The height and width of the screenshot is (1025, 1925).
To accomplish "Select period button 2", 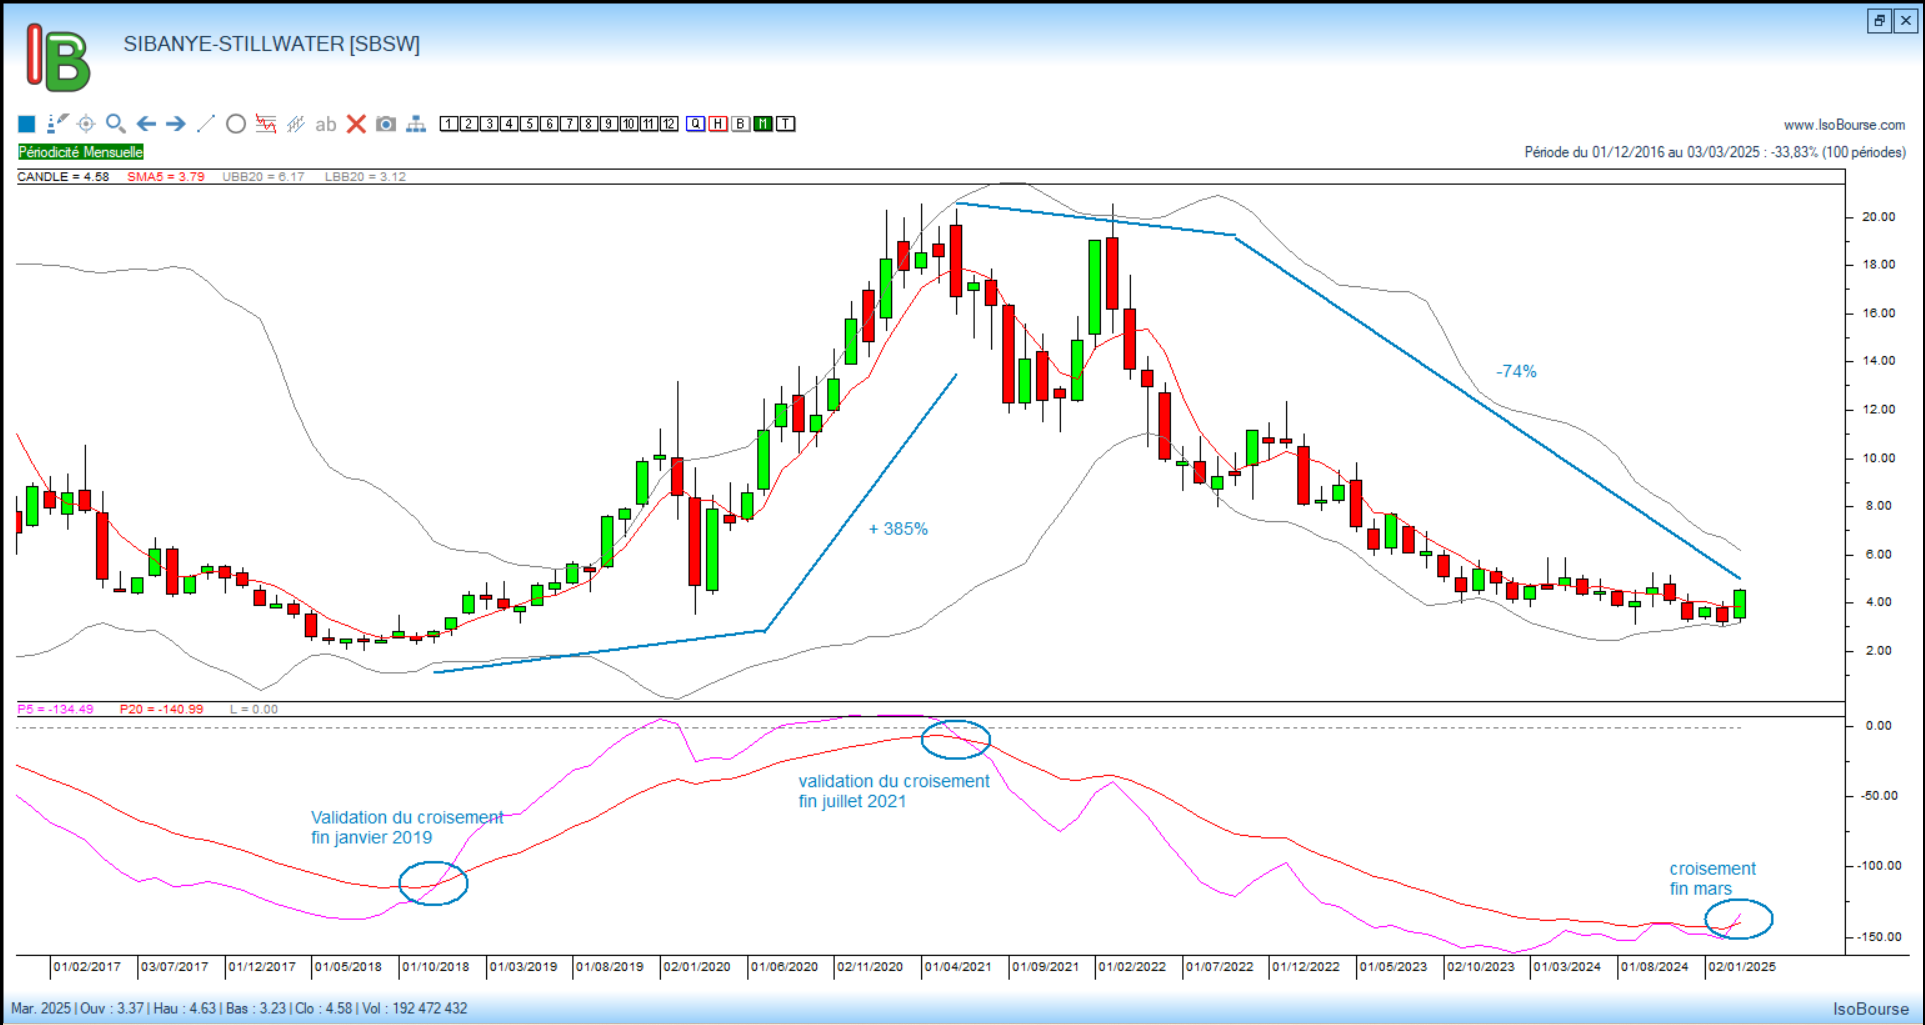I will 469,124.
